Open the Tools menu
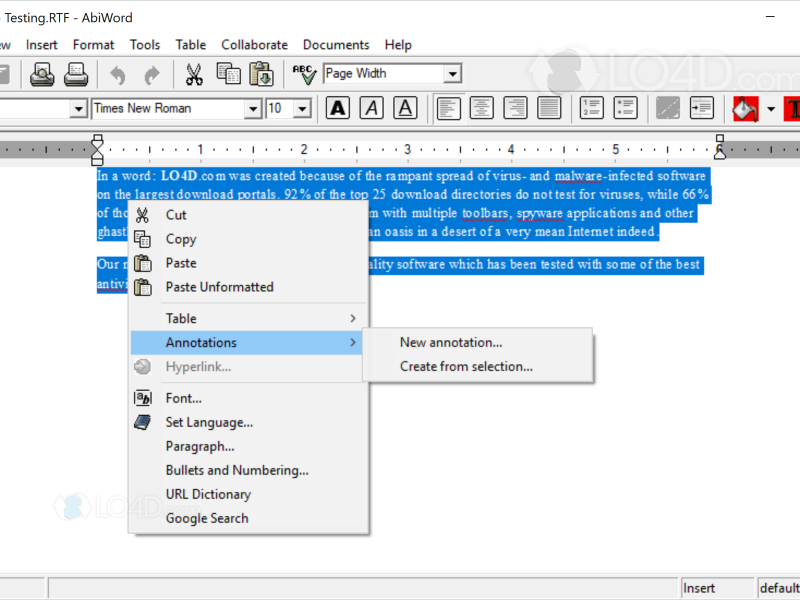This screenshot has height=600, width=800. 145,45
